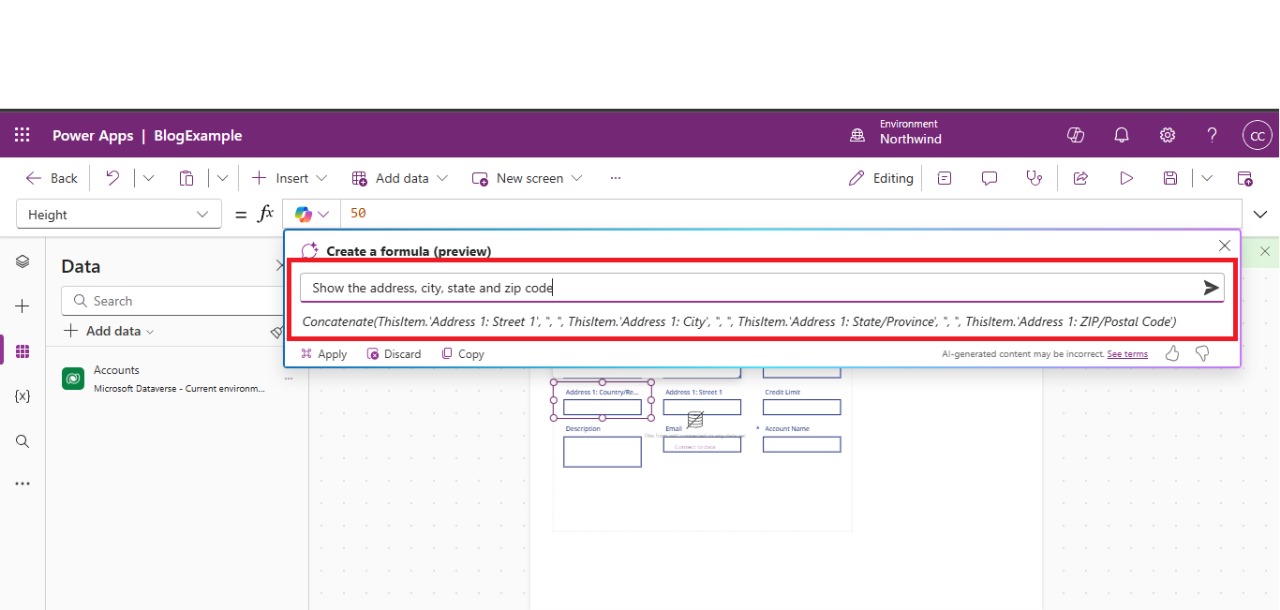Click the Play preview app icon
Screen dimensions: 1280x610
(x=1126, y=178)
